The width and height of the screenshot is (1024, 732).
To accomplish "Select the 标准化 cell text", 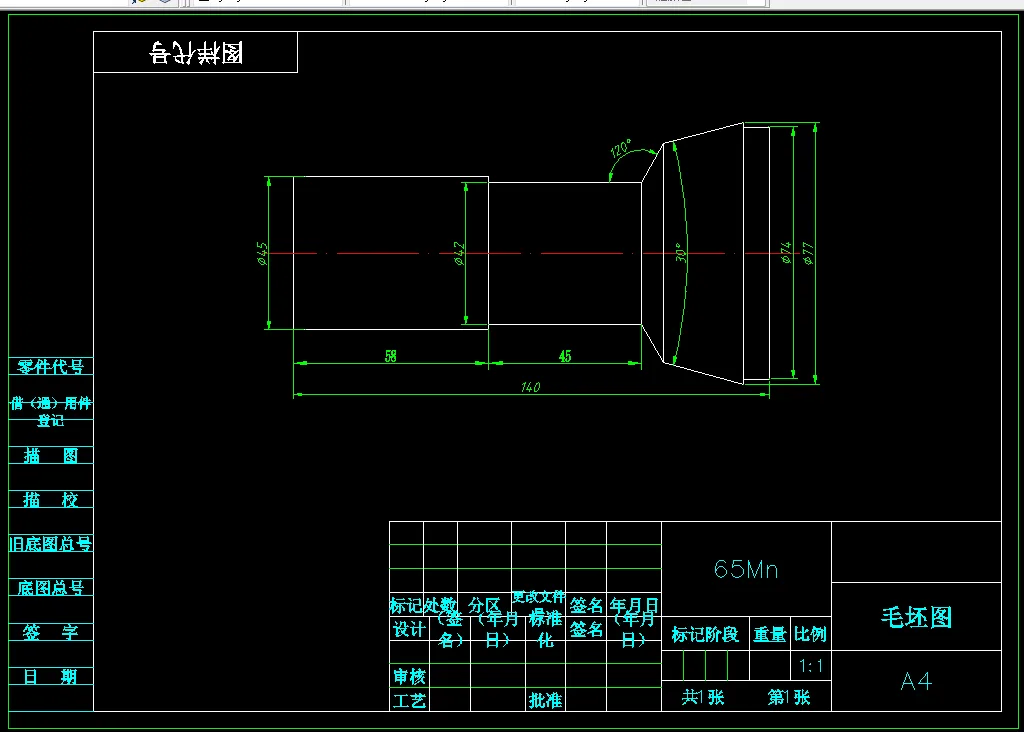I will pyautogui.click(x=546, y=628).
